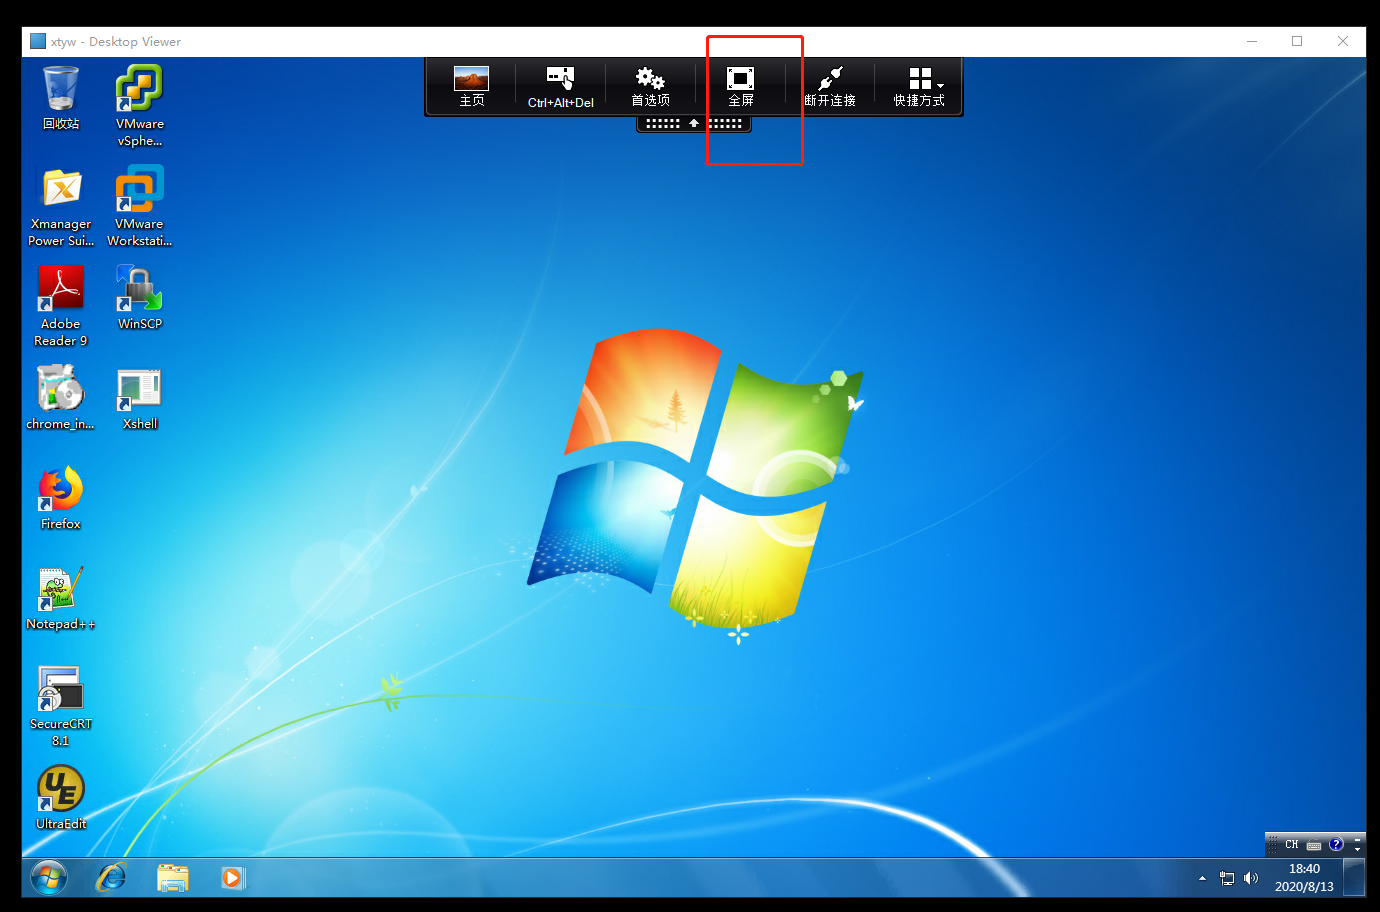Open language bar keyboard icon
This screenshot has width=1380, height=912.
(x=1314, y=845)
